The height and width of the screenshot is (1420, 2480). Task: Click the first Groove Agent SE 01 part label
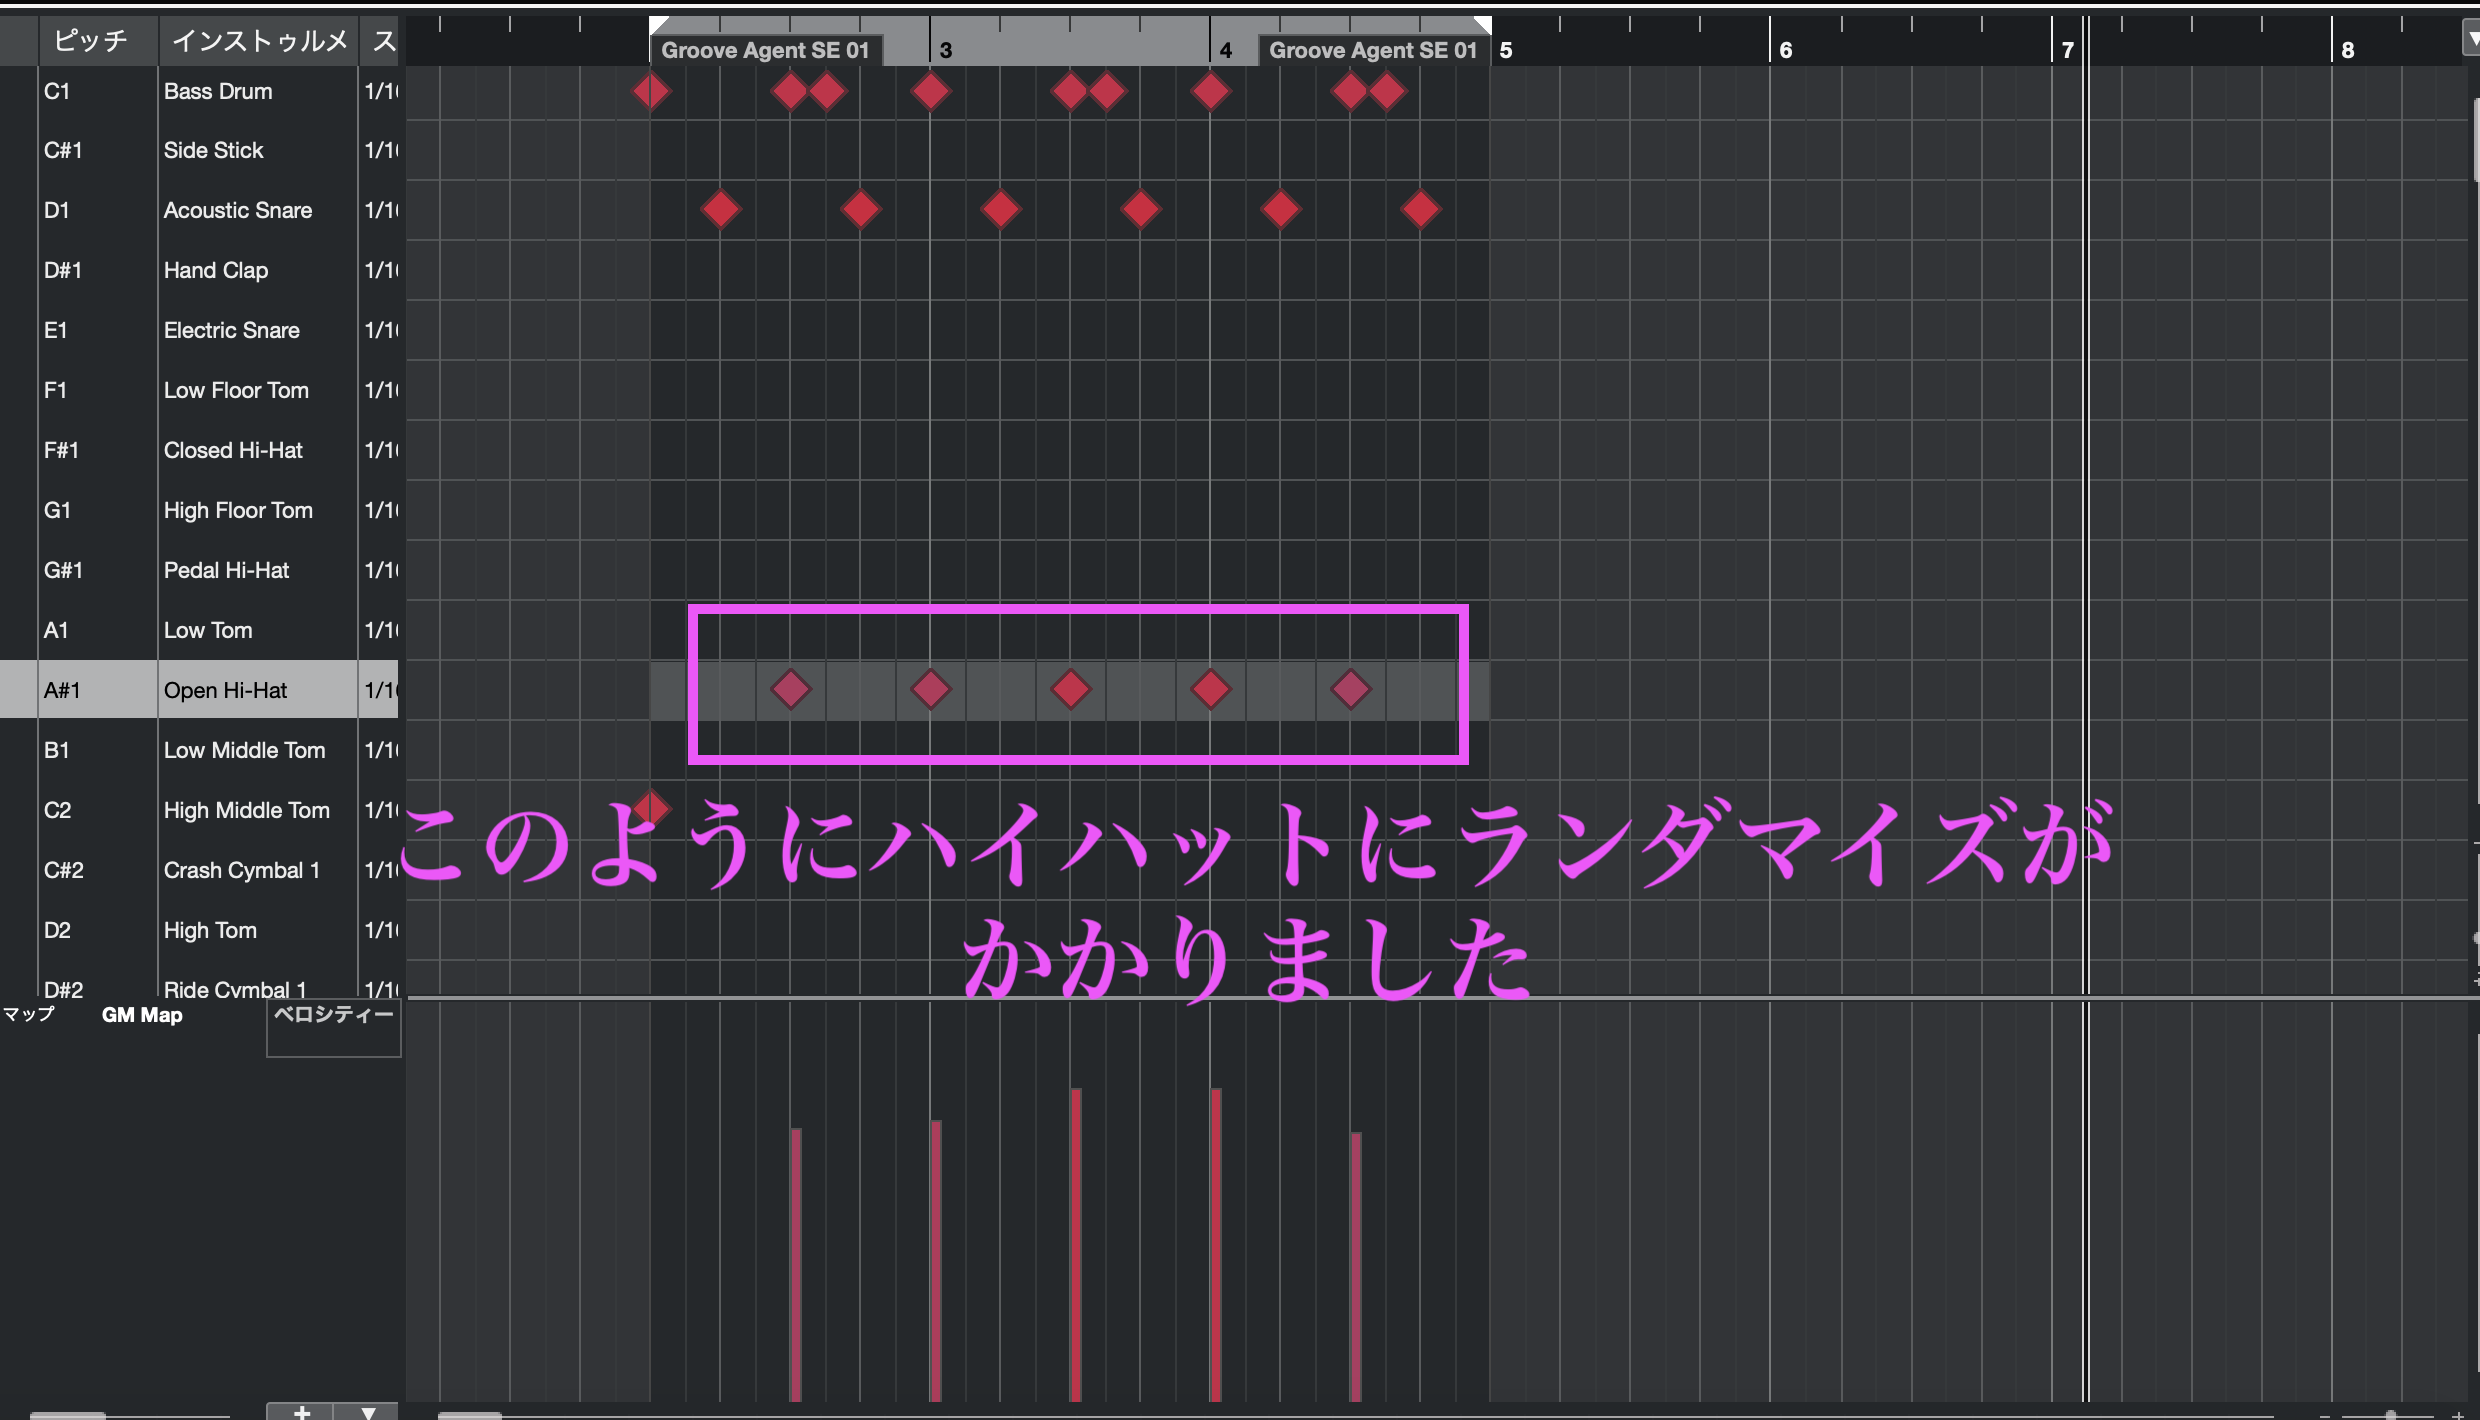coord(765,50)
